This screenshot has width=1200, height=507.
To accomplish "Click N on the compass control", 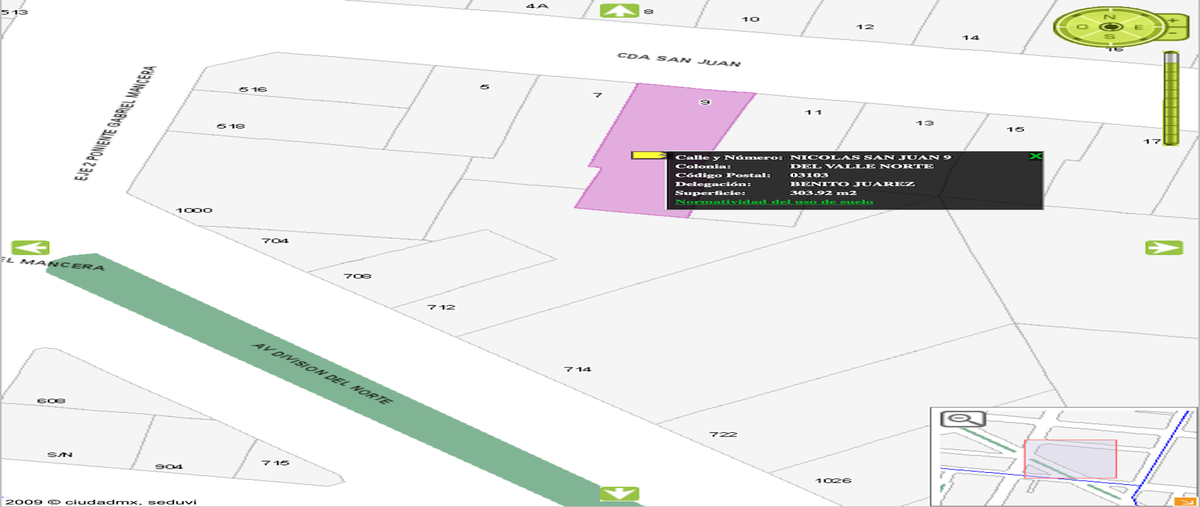I will (x=1109, y=16).
